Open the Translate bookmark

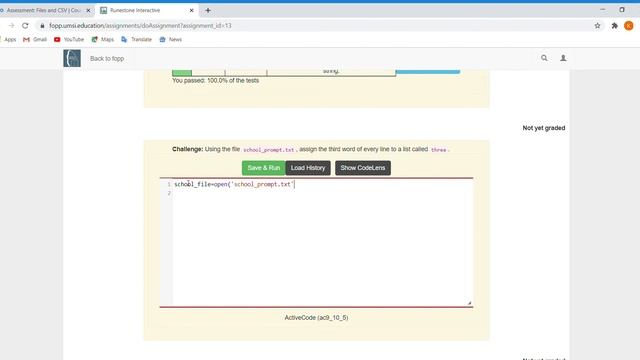click(x=137, y=40)
